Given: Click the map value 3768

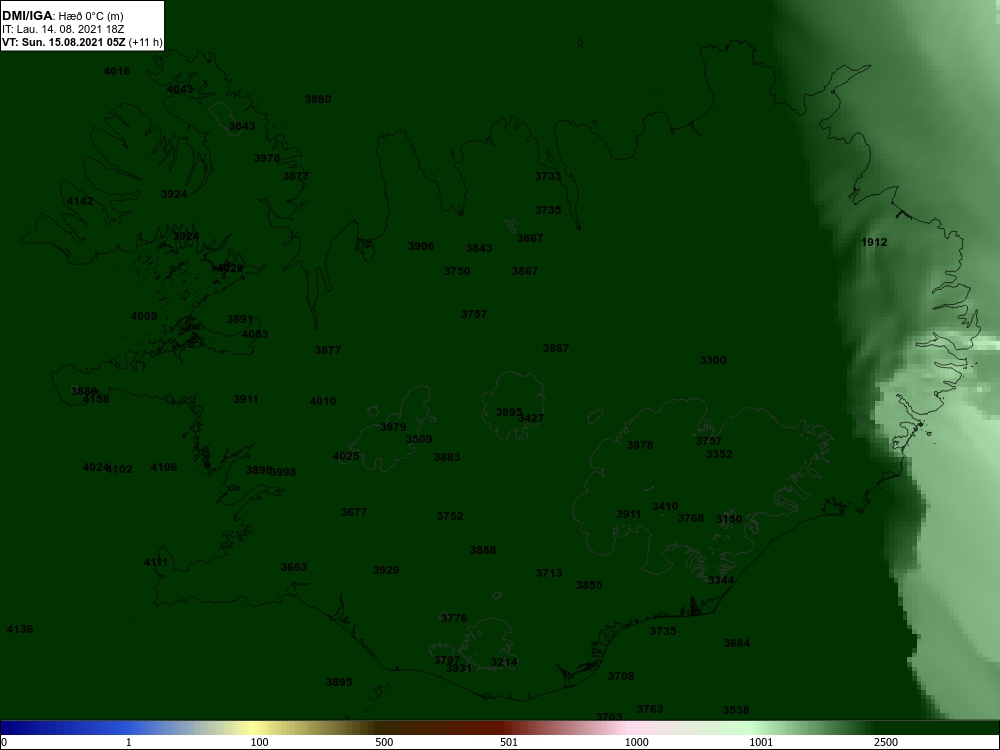Looking at the screenshot, I should (x=691, y=518).
